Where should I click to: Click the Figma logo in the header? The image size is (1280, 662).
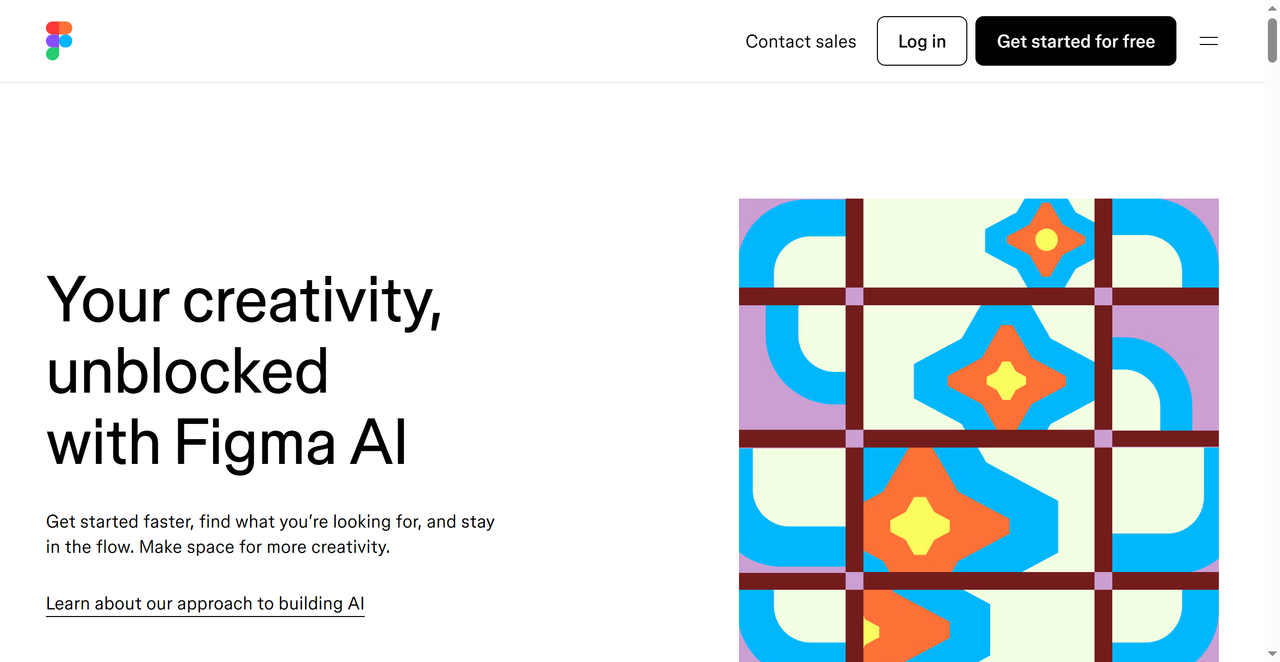[x=59, y=41]
